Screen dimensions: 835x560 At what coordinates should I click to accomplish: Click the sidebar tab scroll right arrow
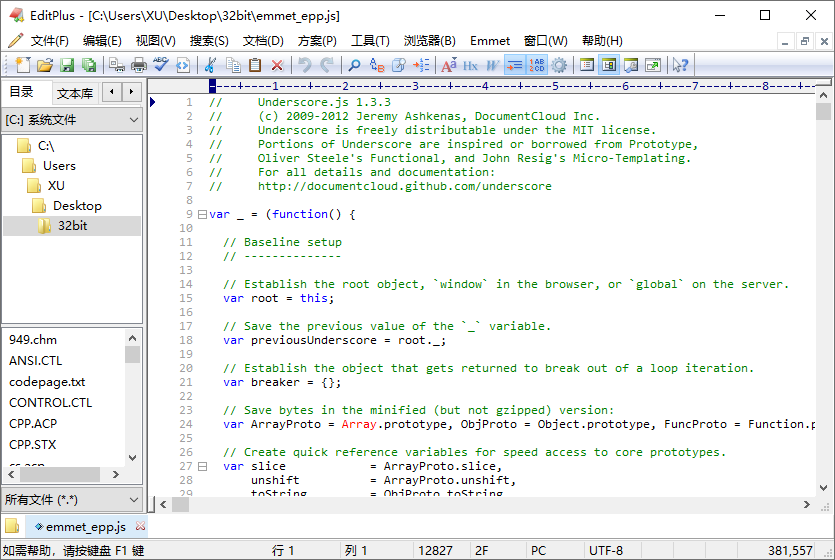click(131, 92)
